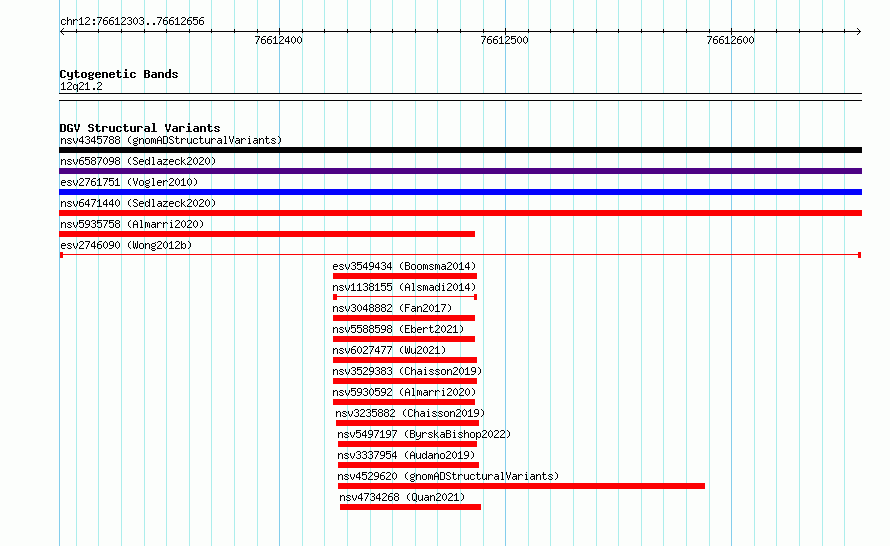Click the long red nsv4529620 variant bar
Screen dimensions: 890x546
click(521, 486)
